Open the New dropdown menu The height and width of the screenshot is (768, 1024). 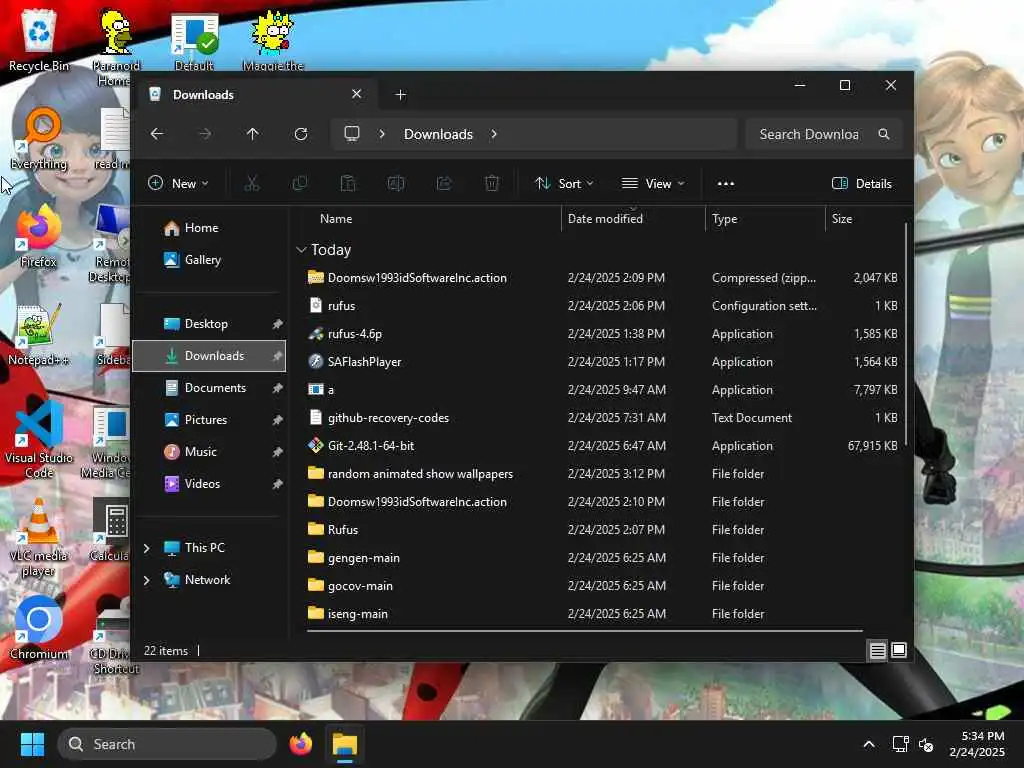click(178, 184)
